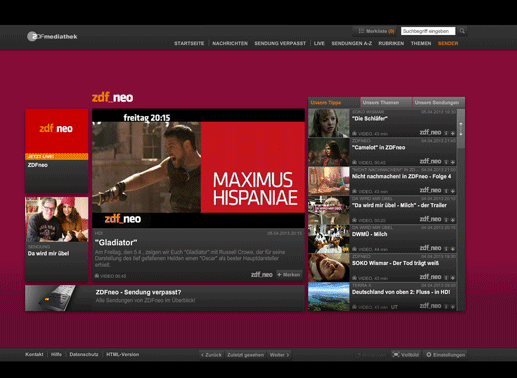Click SOKO Wismar - Der Tod trägt weiß title
517x378 pixels.
(x=396, y=263)
